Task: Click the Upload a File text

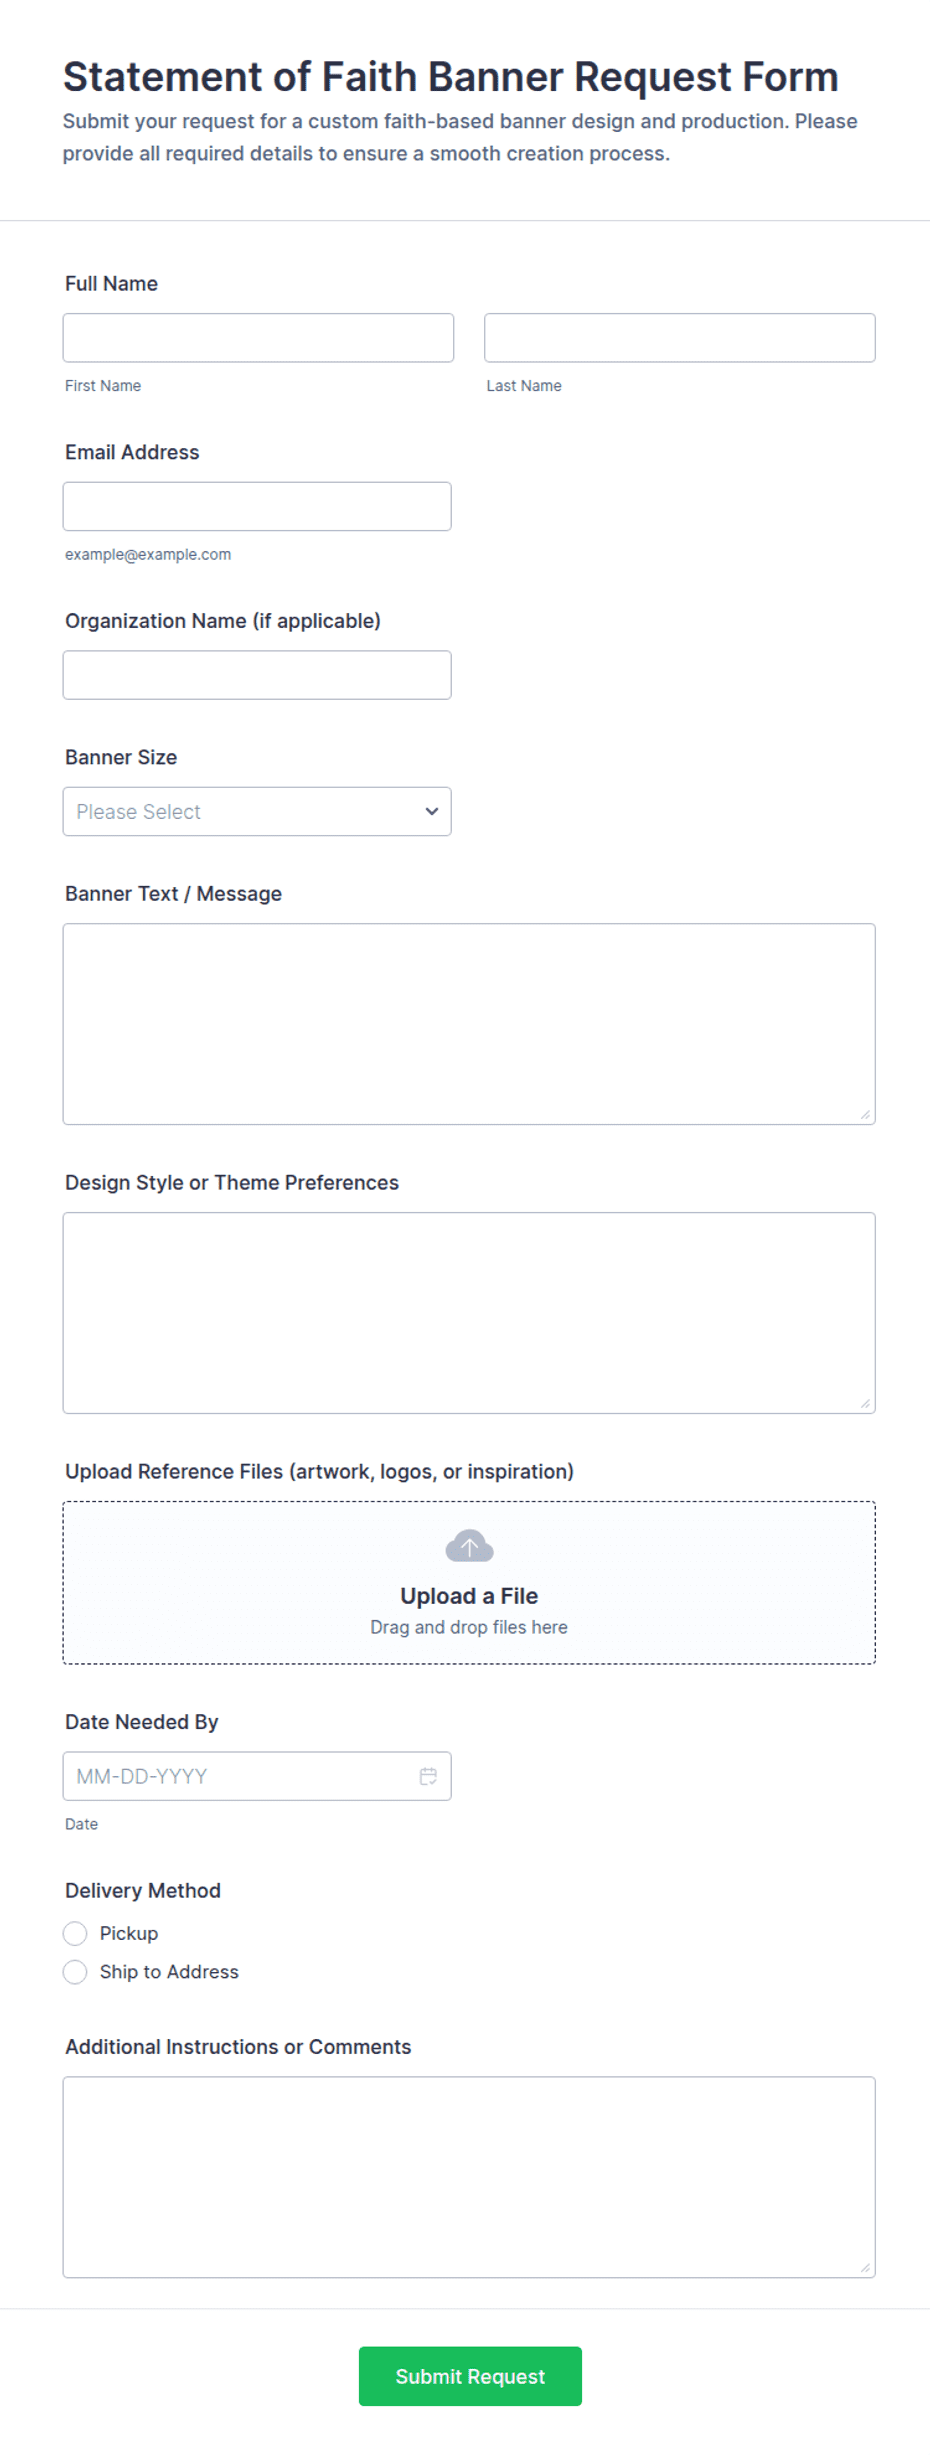Action: (469, 1596)
